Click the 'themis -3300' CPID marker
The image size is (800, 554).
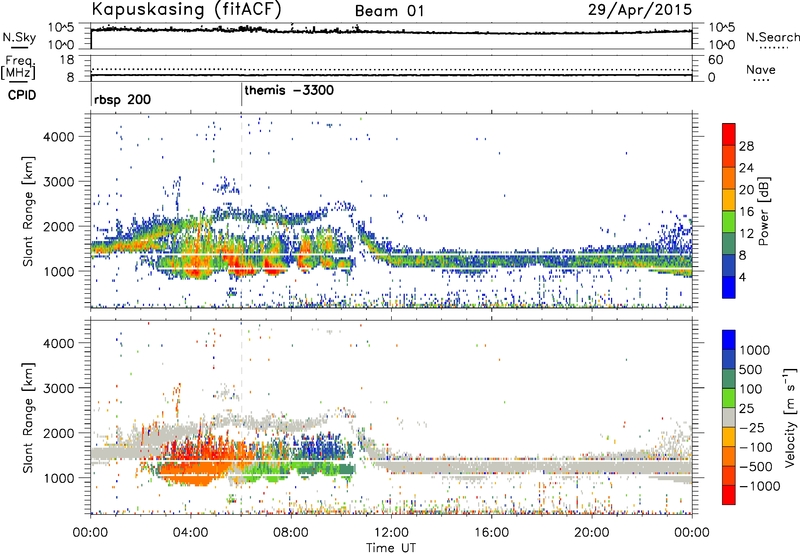(289, 90)
